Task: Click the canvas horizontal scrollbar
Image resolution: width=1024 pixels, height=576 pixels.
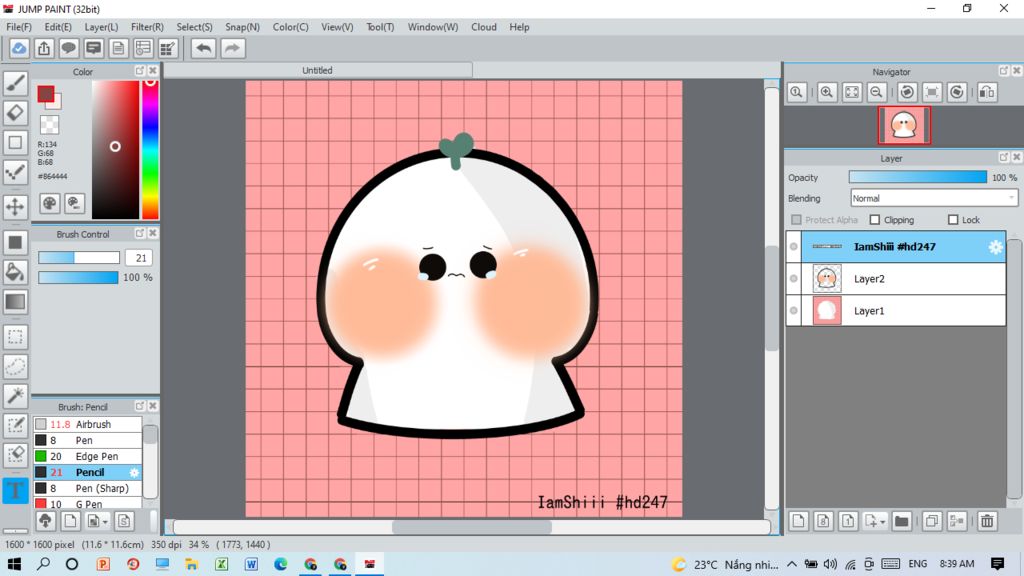Action: [472, 527]
